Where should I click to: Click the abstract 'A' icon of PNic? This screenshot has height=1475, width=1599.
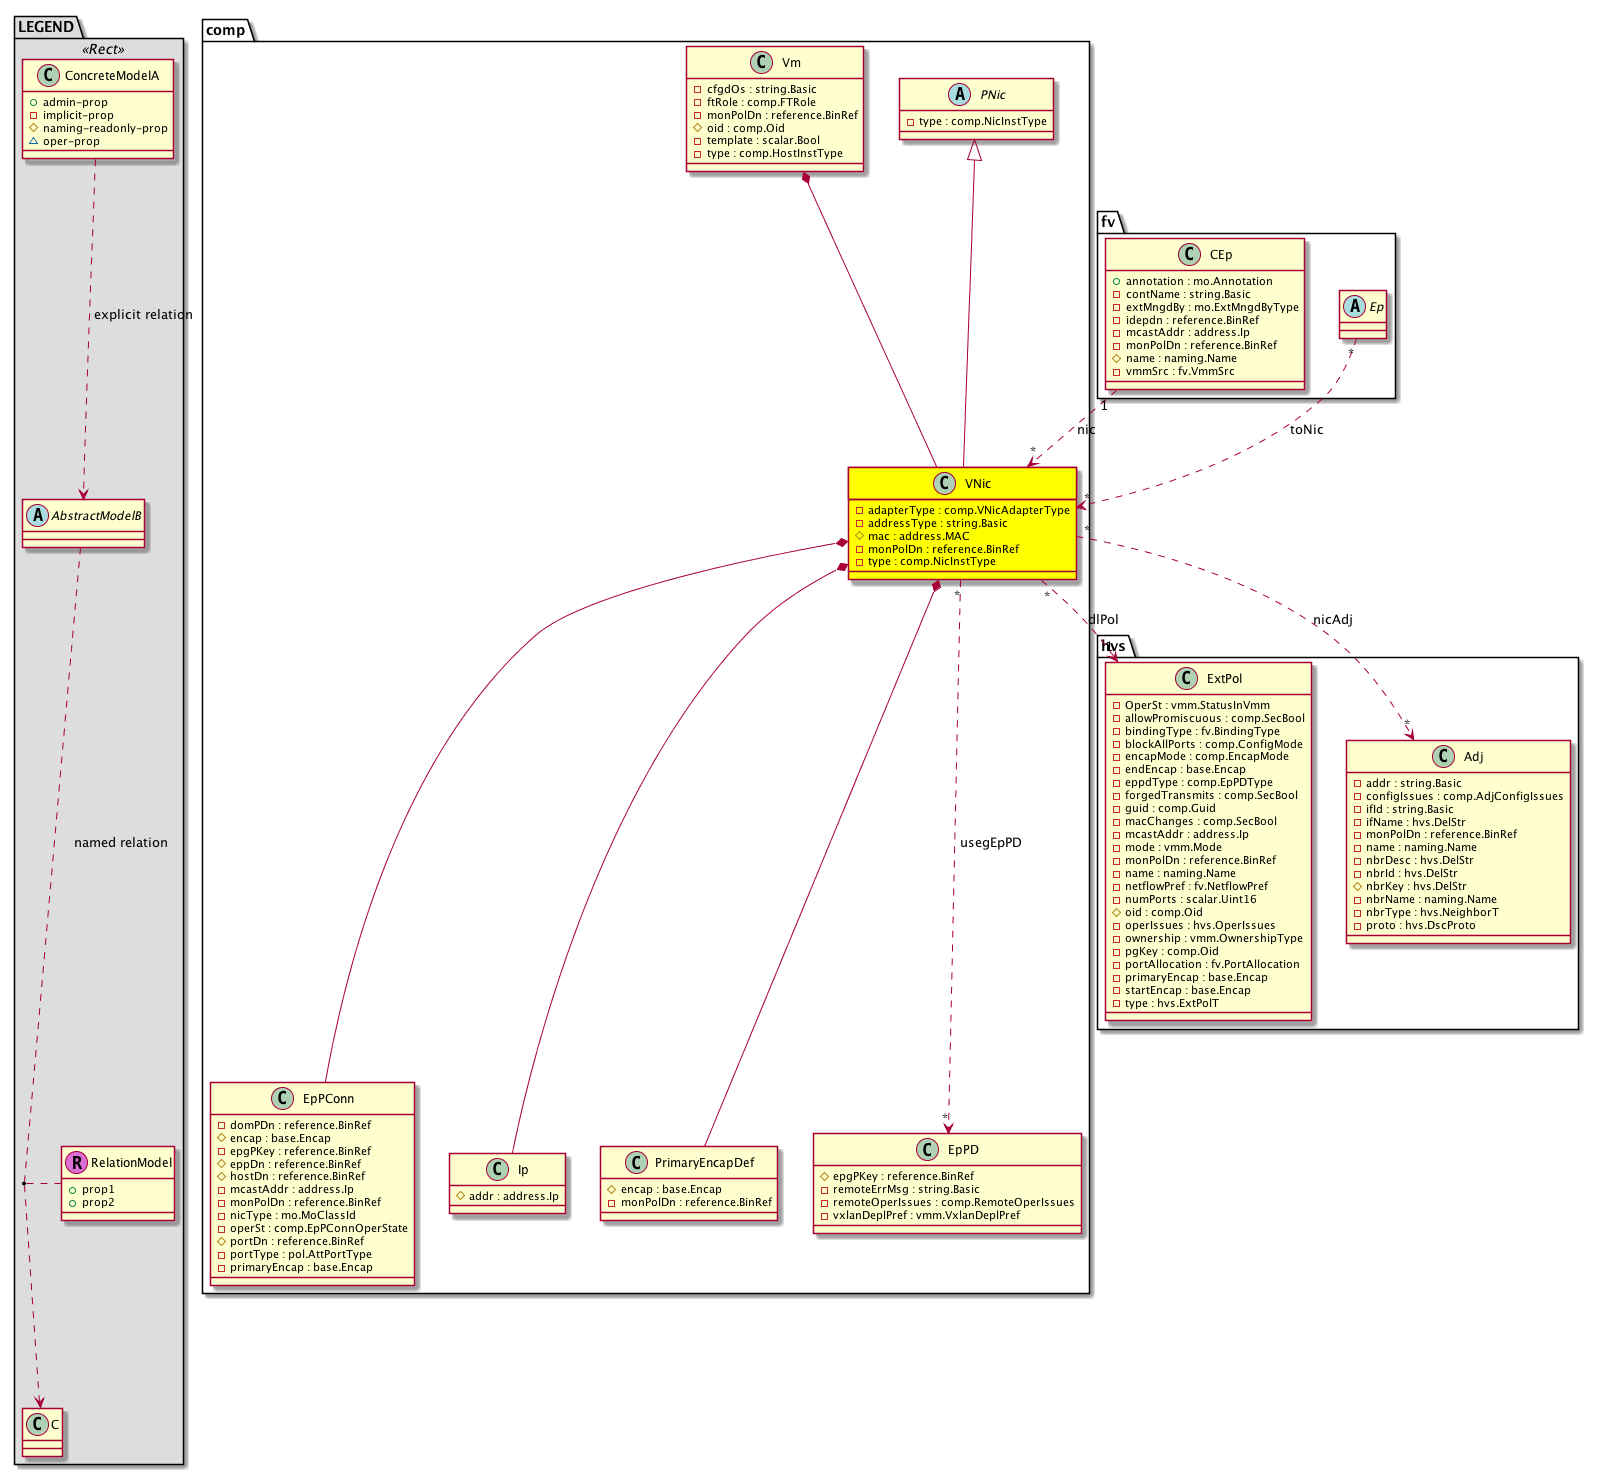tap(960, 94)
